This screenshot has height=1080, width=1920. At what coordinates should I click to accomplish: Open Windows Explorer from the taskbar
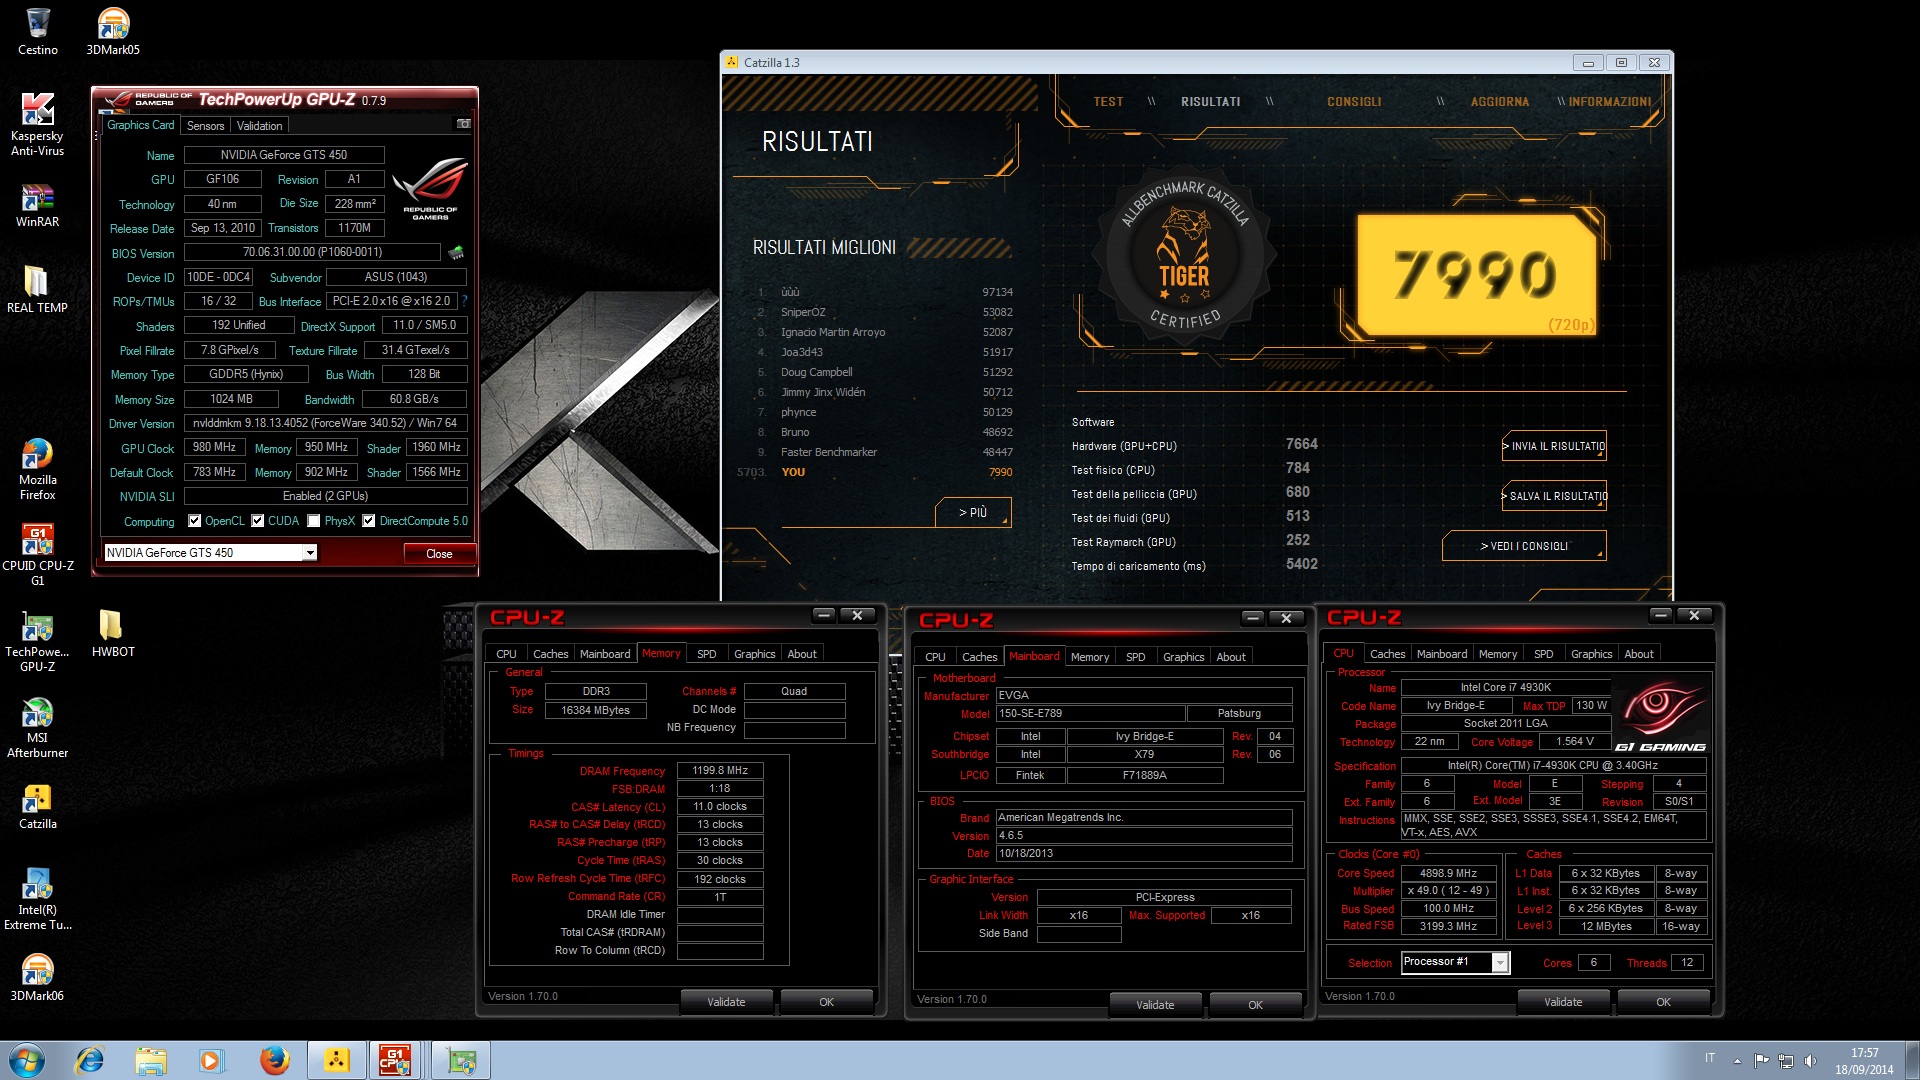(150, 1060)
